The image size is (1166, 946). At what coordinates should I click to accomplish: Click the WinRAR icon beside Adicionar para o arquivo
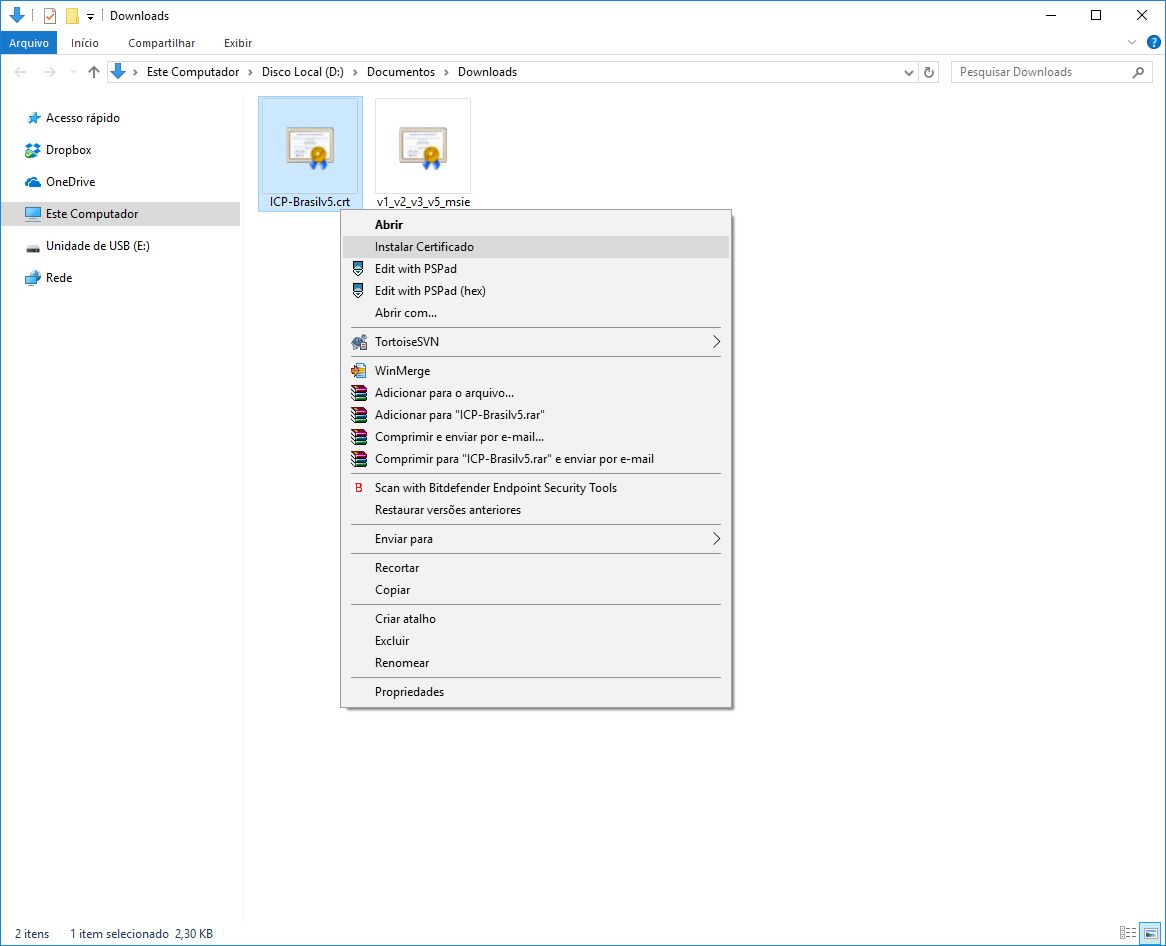click(359, 393)
